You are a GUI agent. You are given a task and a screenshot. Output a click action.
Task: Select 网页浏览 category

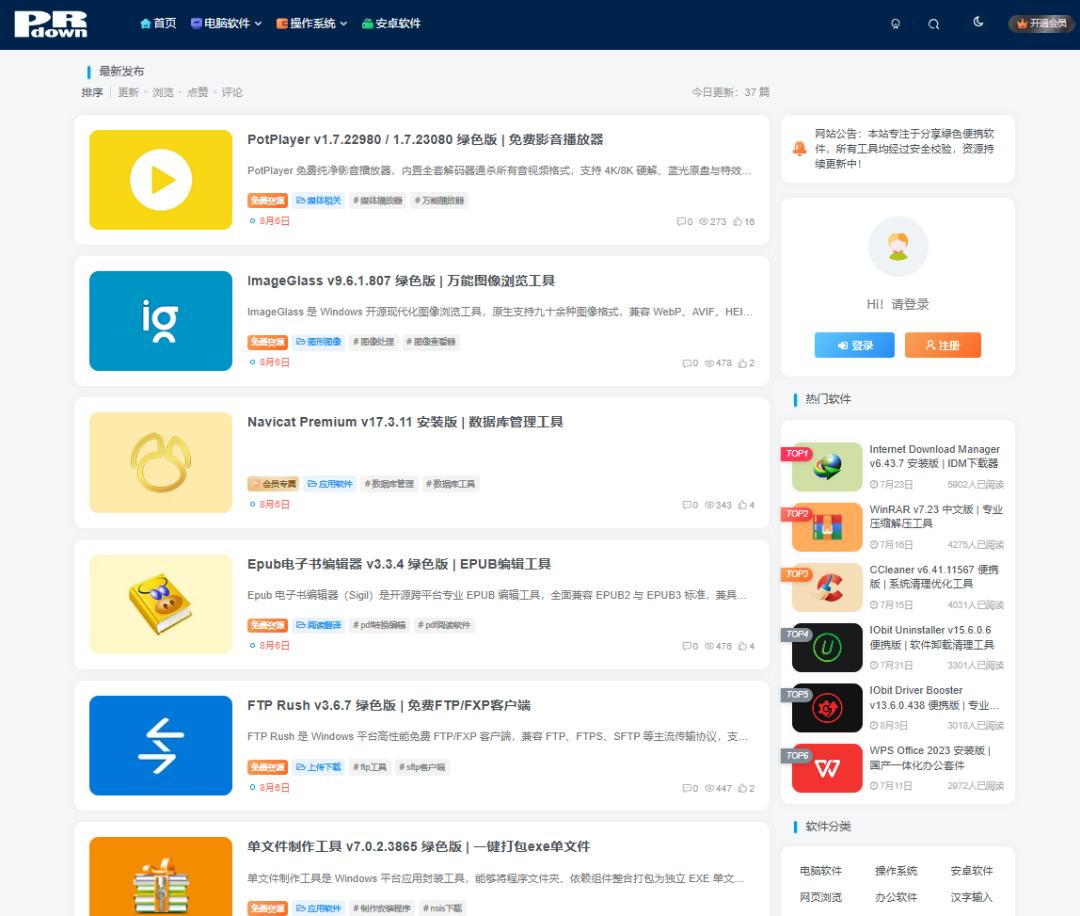pos(821,897)
